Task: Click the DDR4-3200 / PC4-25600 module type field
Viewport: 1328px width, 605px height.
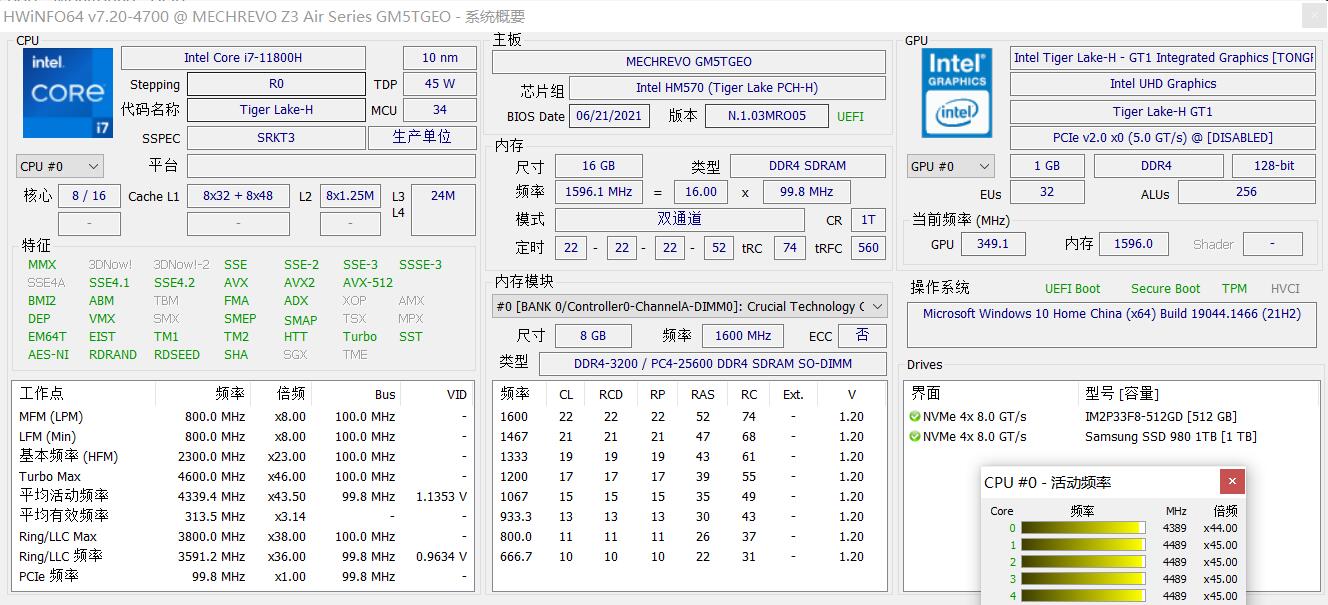Action: [712, 364]
